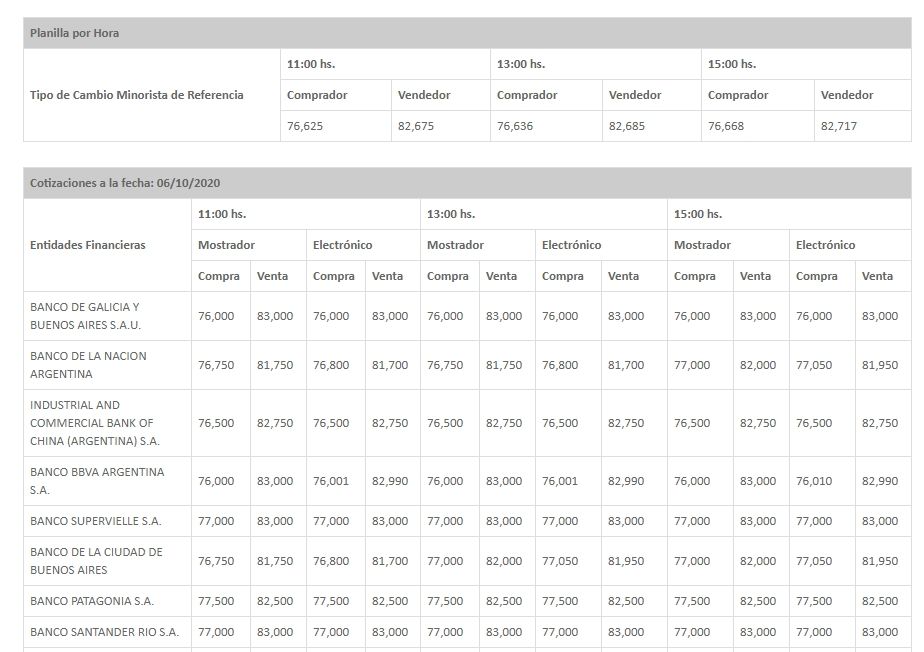Viewport: 924px width, 652px height.
Task: Click 'Cotizaciones a la fecha: 06/10/2020' heading
Action: click(x=125, y=183)
